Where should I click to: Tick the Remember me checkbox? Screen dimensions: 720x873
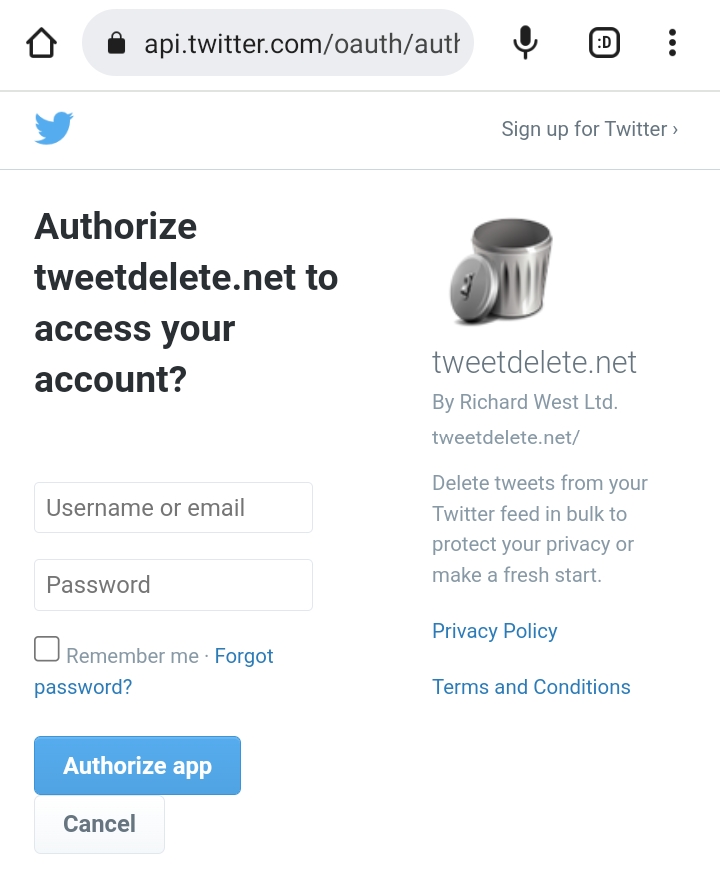pyautogui.click(x=47, y=649)
